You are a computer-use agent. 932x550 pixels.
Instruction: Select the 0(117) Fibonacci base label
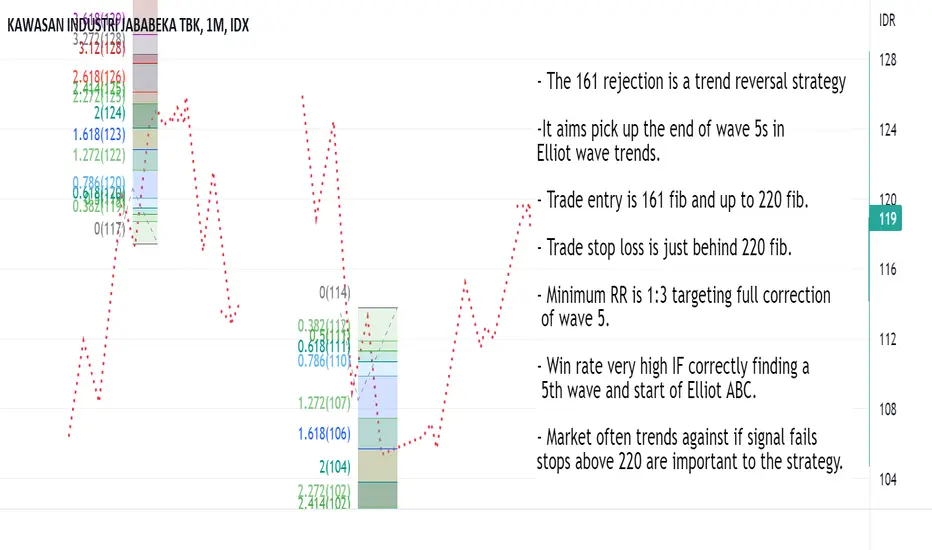click(110, 227)
